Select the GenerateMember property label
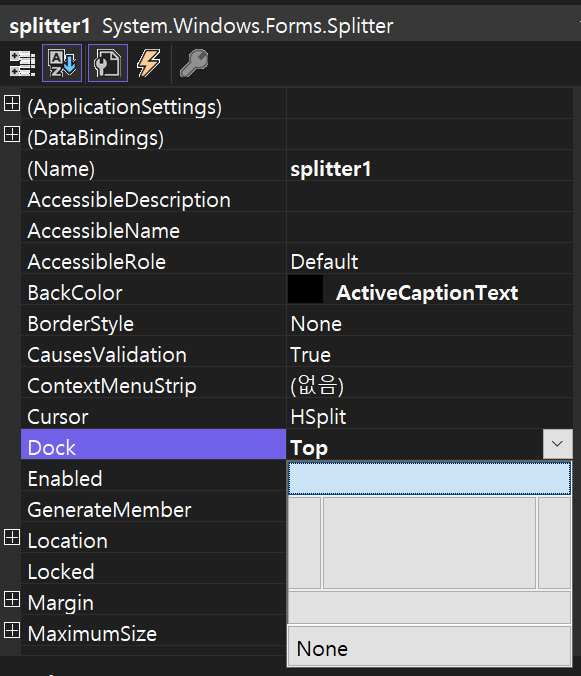The image size is (581, 676). tap(153, 507)
